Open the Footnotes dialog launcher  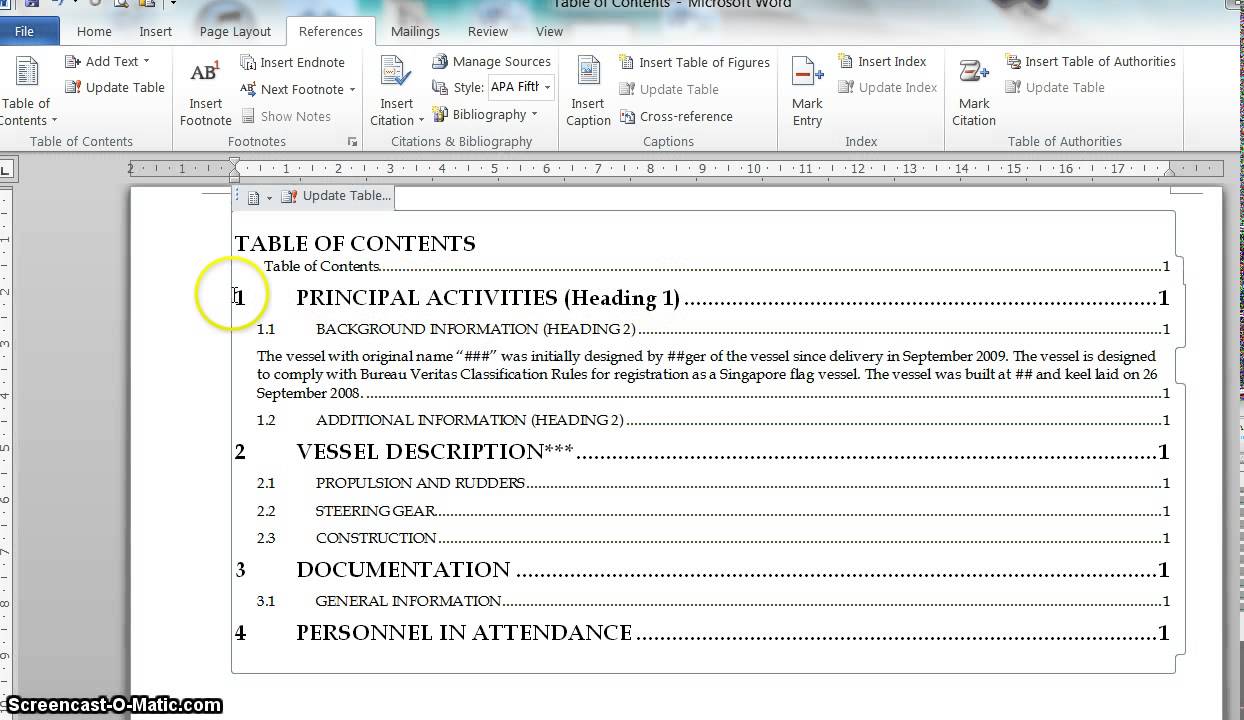pos(352,142)
